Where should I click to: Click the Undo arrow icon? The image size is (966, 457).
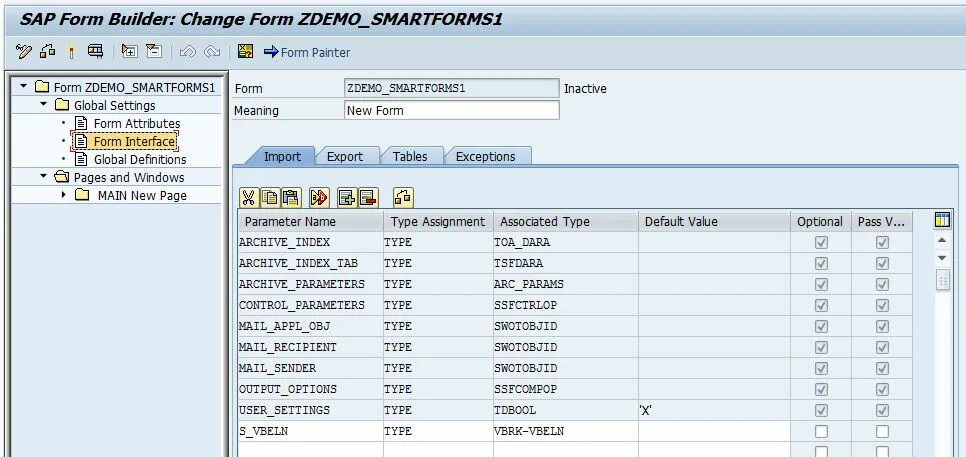(187, 52)
